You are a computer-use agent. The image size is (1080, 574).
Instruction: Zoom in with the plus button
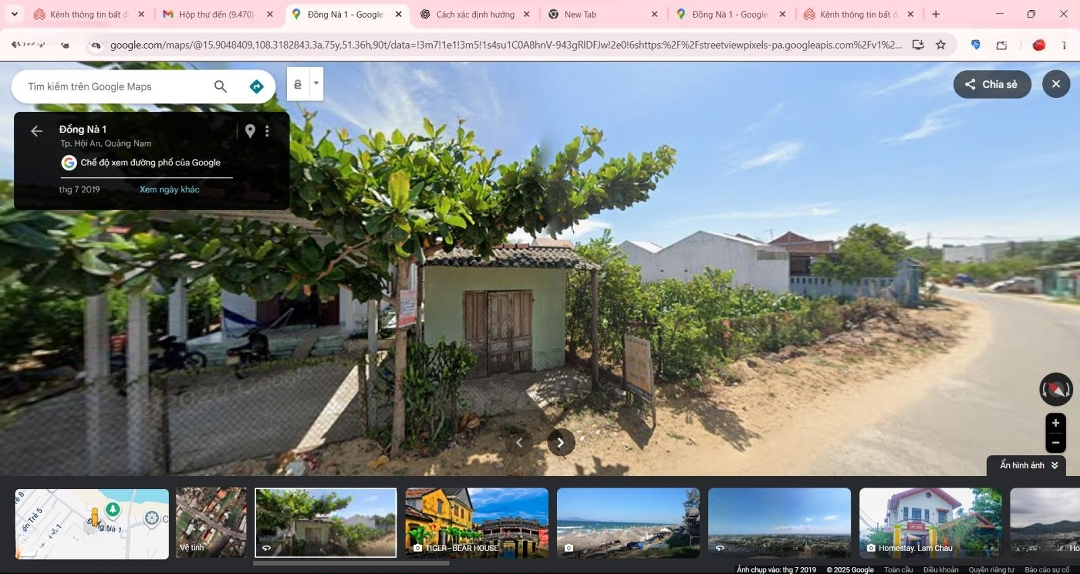(x=1055, y=423)
